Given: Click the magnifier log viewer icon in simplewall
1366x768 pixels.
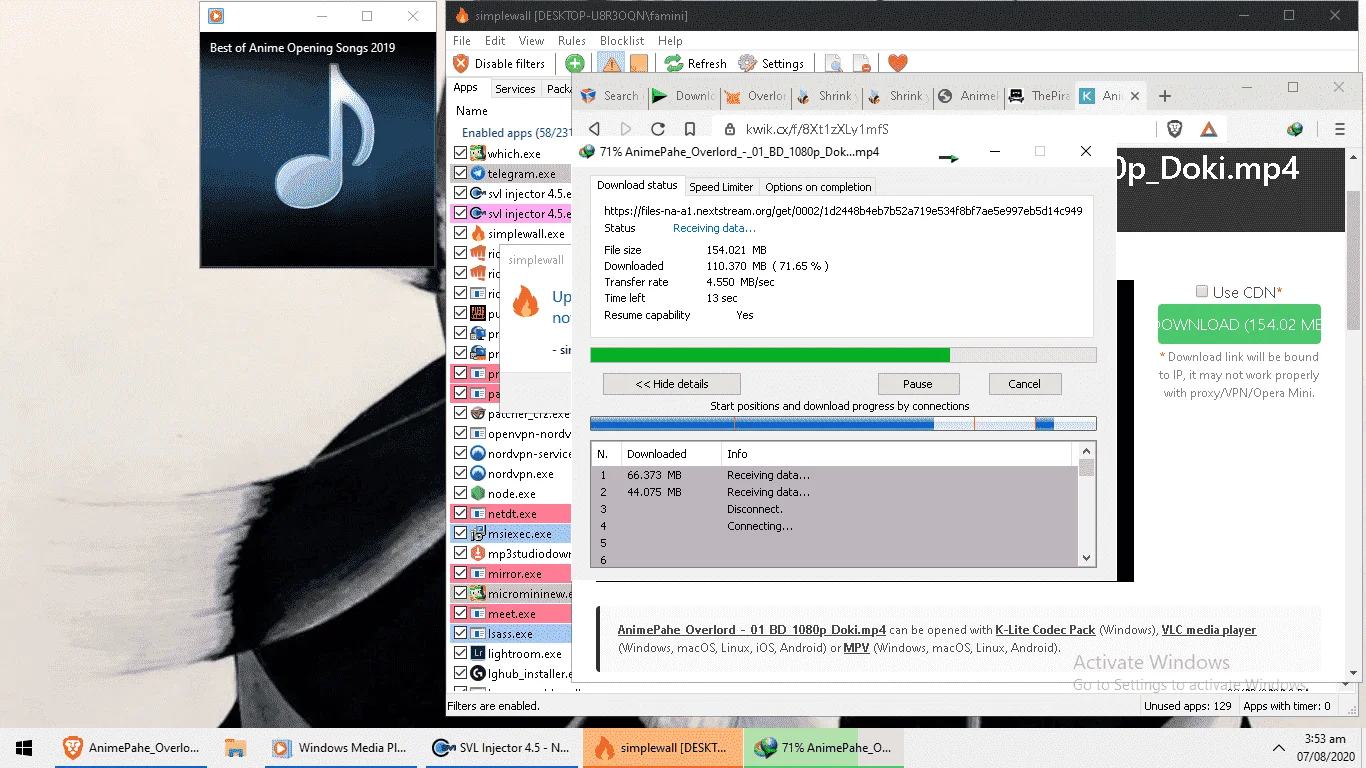Looking at the screenshot, I should point(833,63).
